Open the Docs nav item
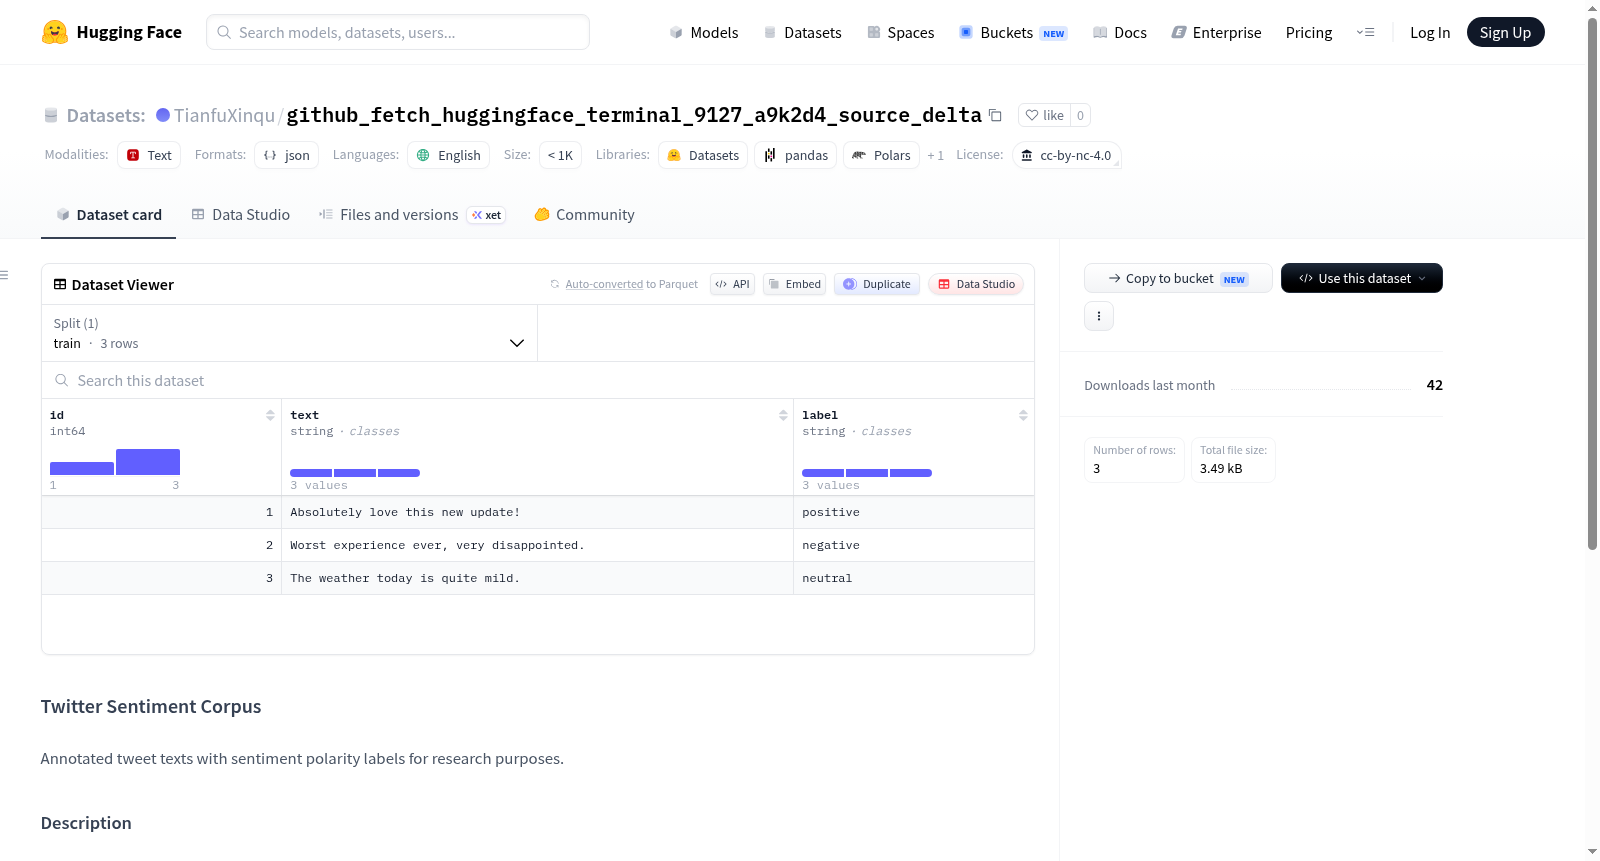 1119,32
